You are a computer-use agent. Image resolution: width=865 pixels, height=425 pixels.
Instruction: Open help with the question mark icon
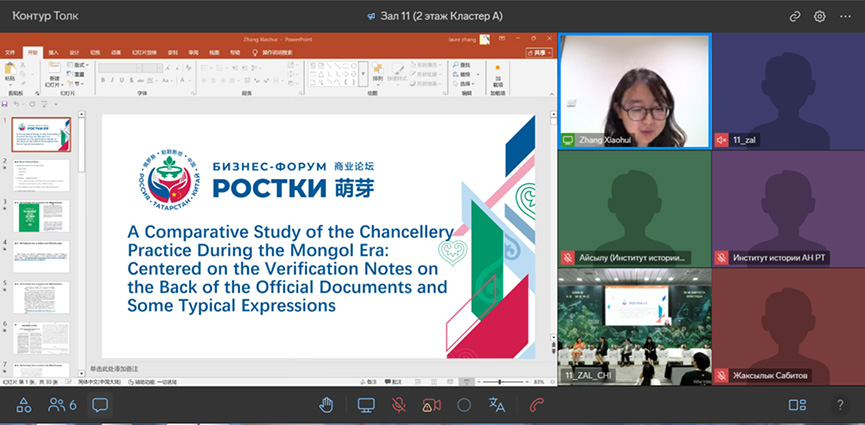click(840, 406)
